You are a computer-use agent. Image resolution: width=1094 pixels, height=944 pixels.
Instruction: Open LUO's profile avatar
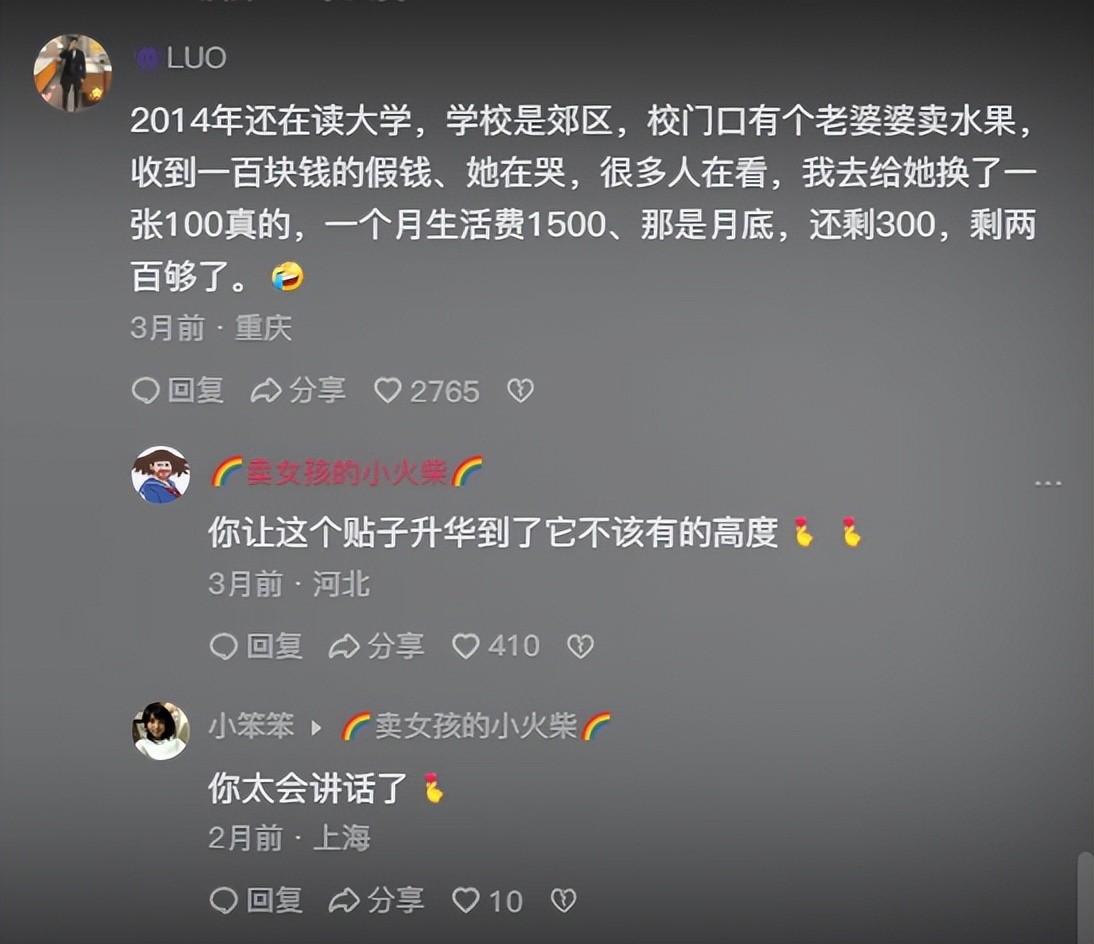coord(73,73)
